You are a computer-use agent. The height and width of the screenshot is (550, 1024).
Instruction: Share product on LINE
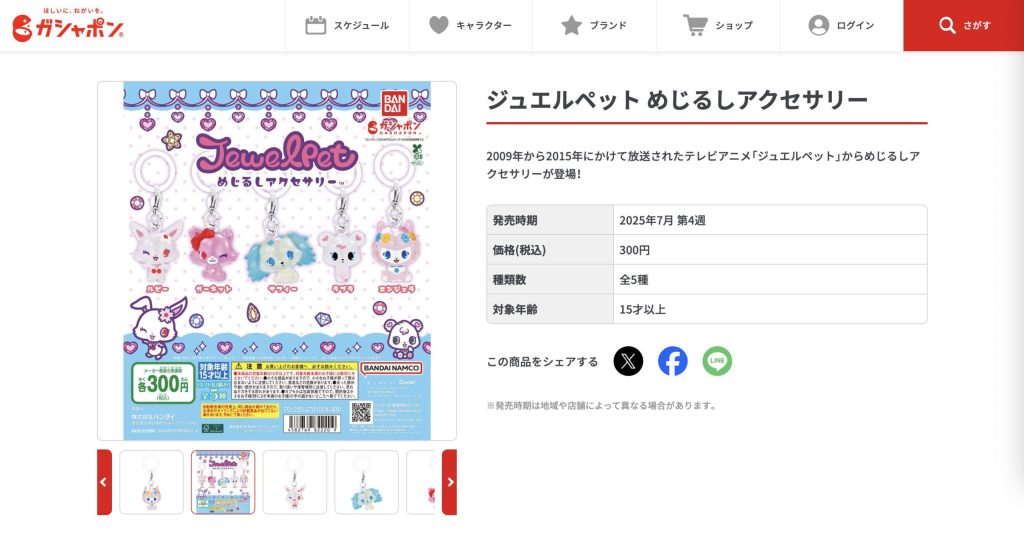pos(717,361)
